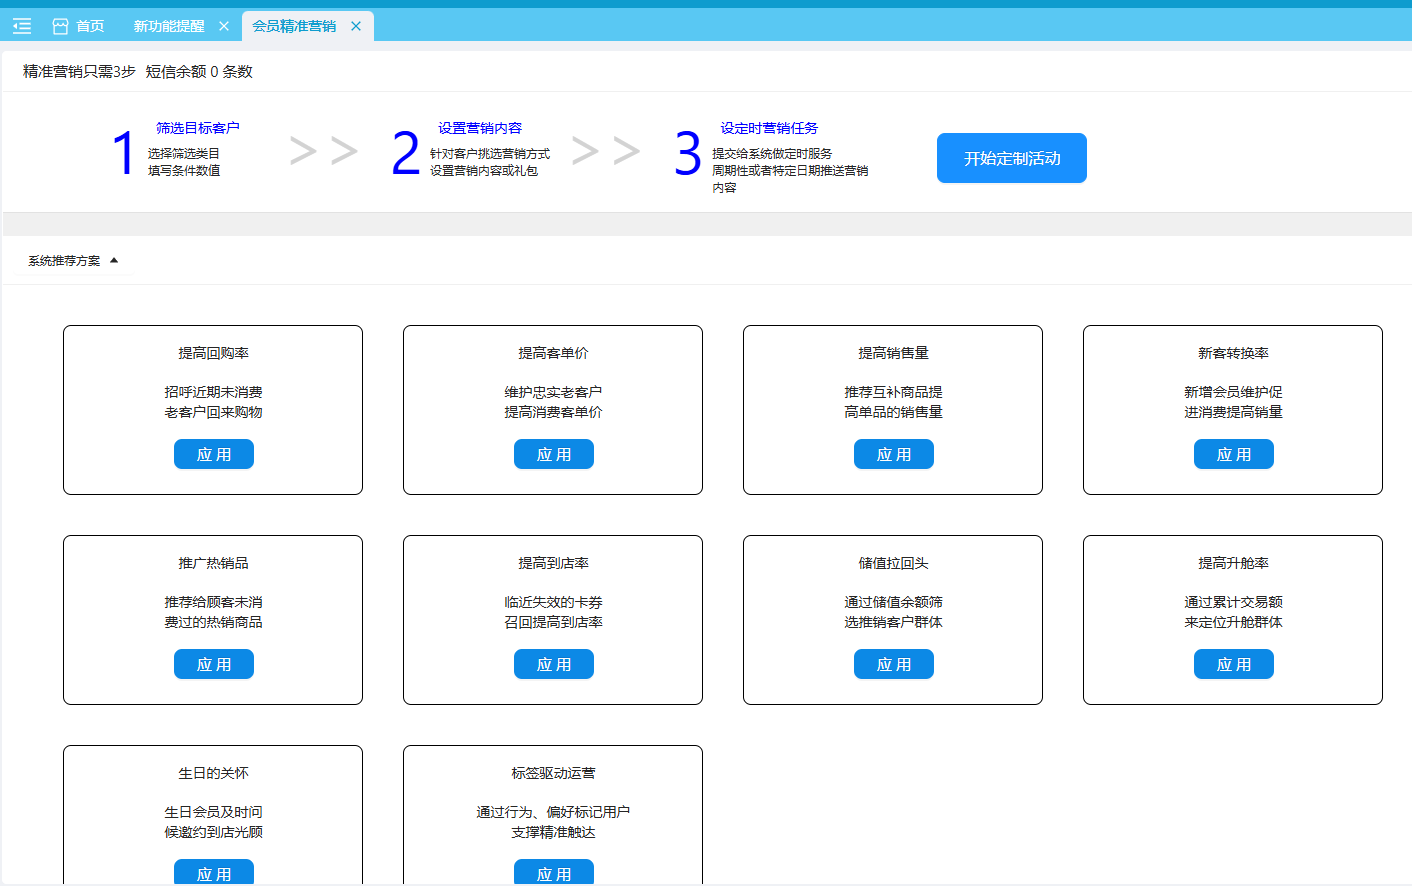Apply the 推广热销品 plan

213,664
